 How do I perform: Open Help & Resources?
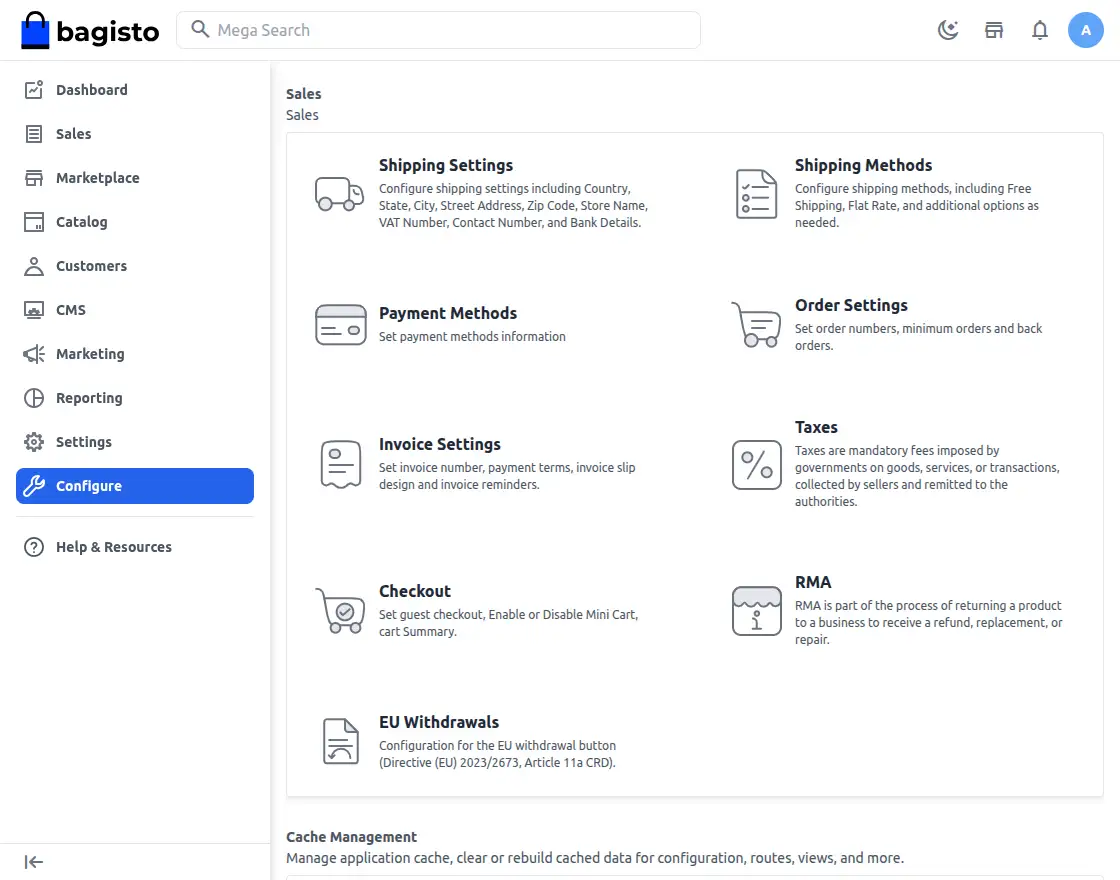pos(135,547)
